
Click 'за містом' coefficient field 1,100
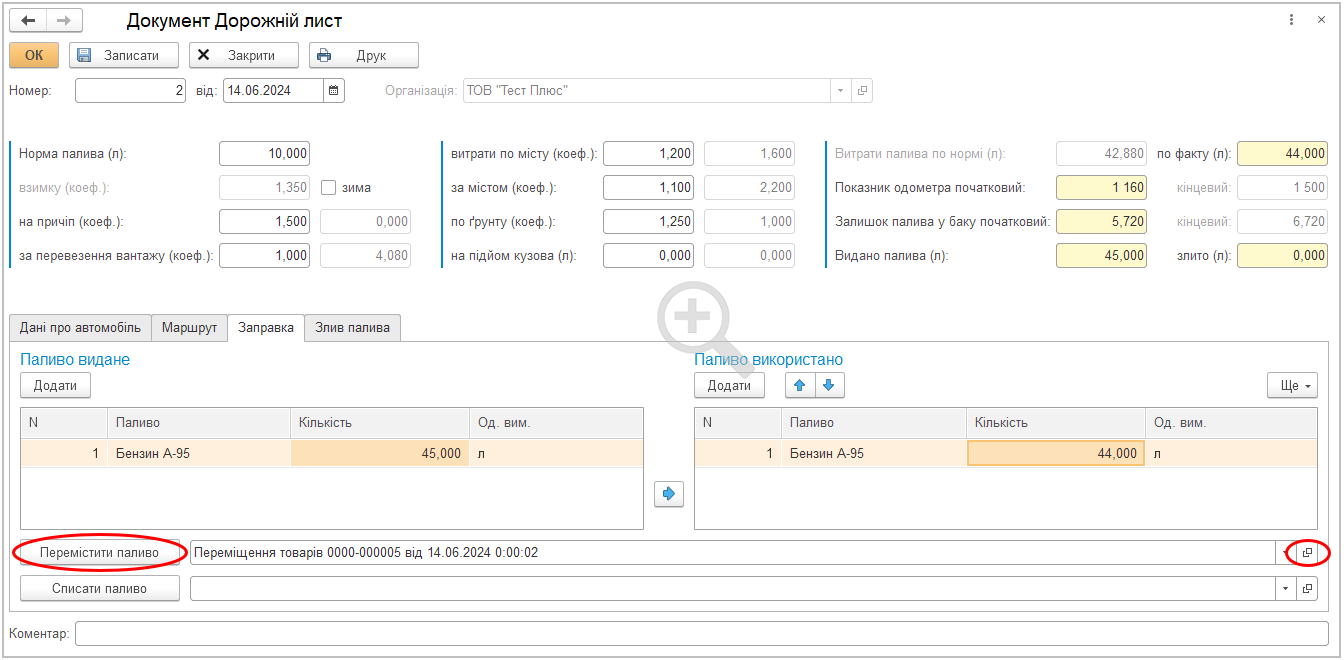click(x=648, y=187)
